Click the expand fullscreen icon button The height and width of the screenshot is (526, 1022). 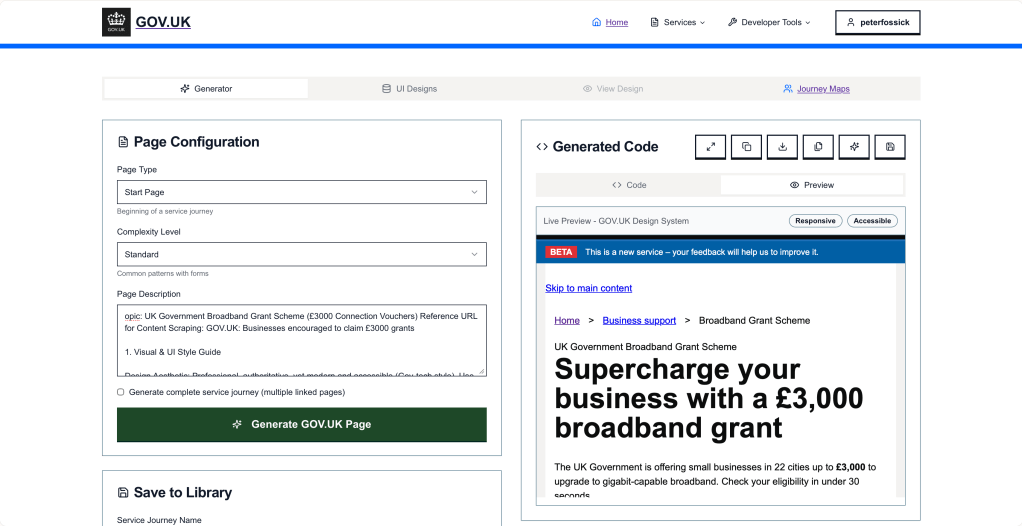(710, 147)
